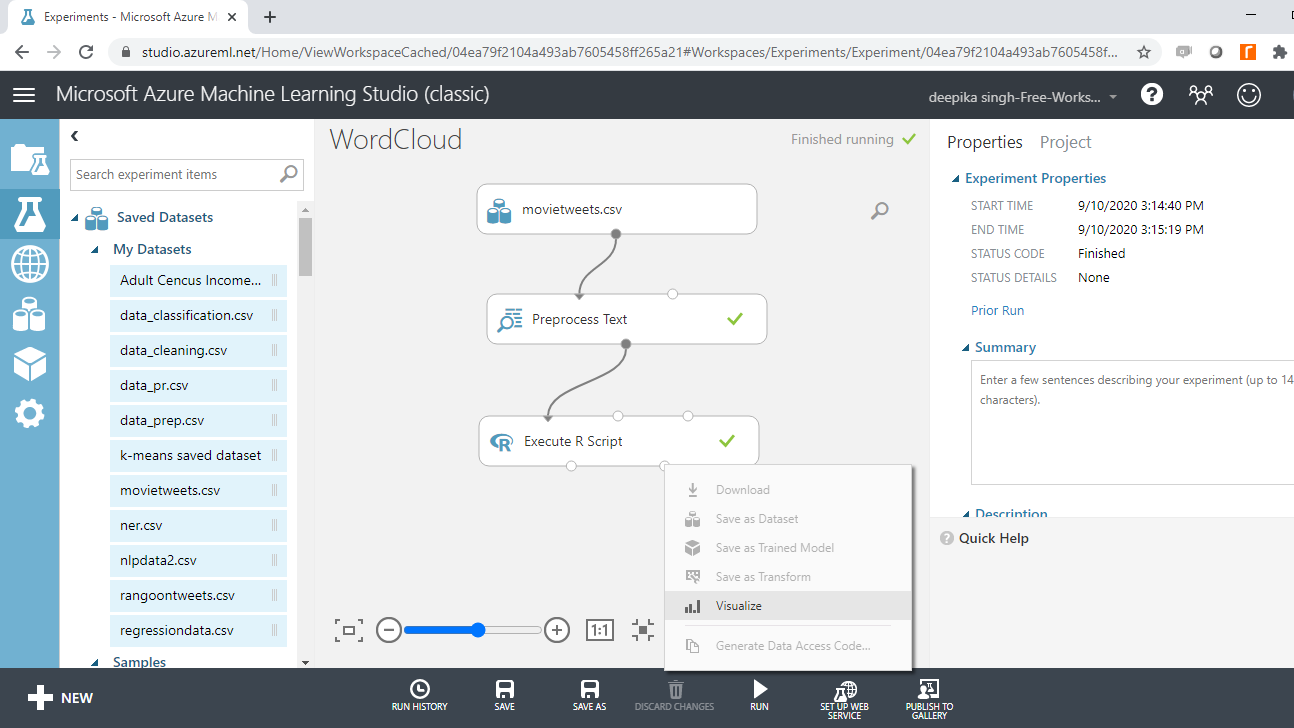Open the Datasets cylinders sidebar icon

tap(29, 315)
